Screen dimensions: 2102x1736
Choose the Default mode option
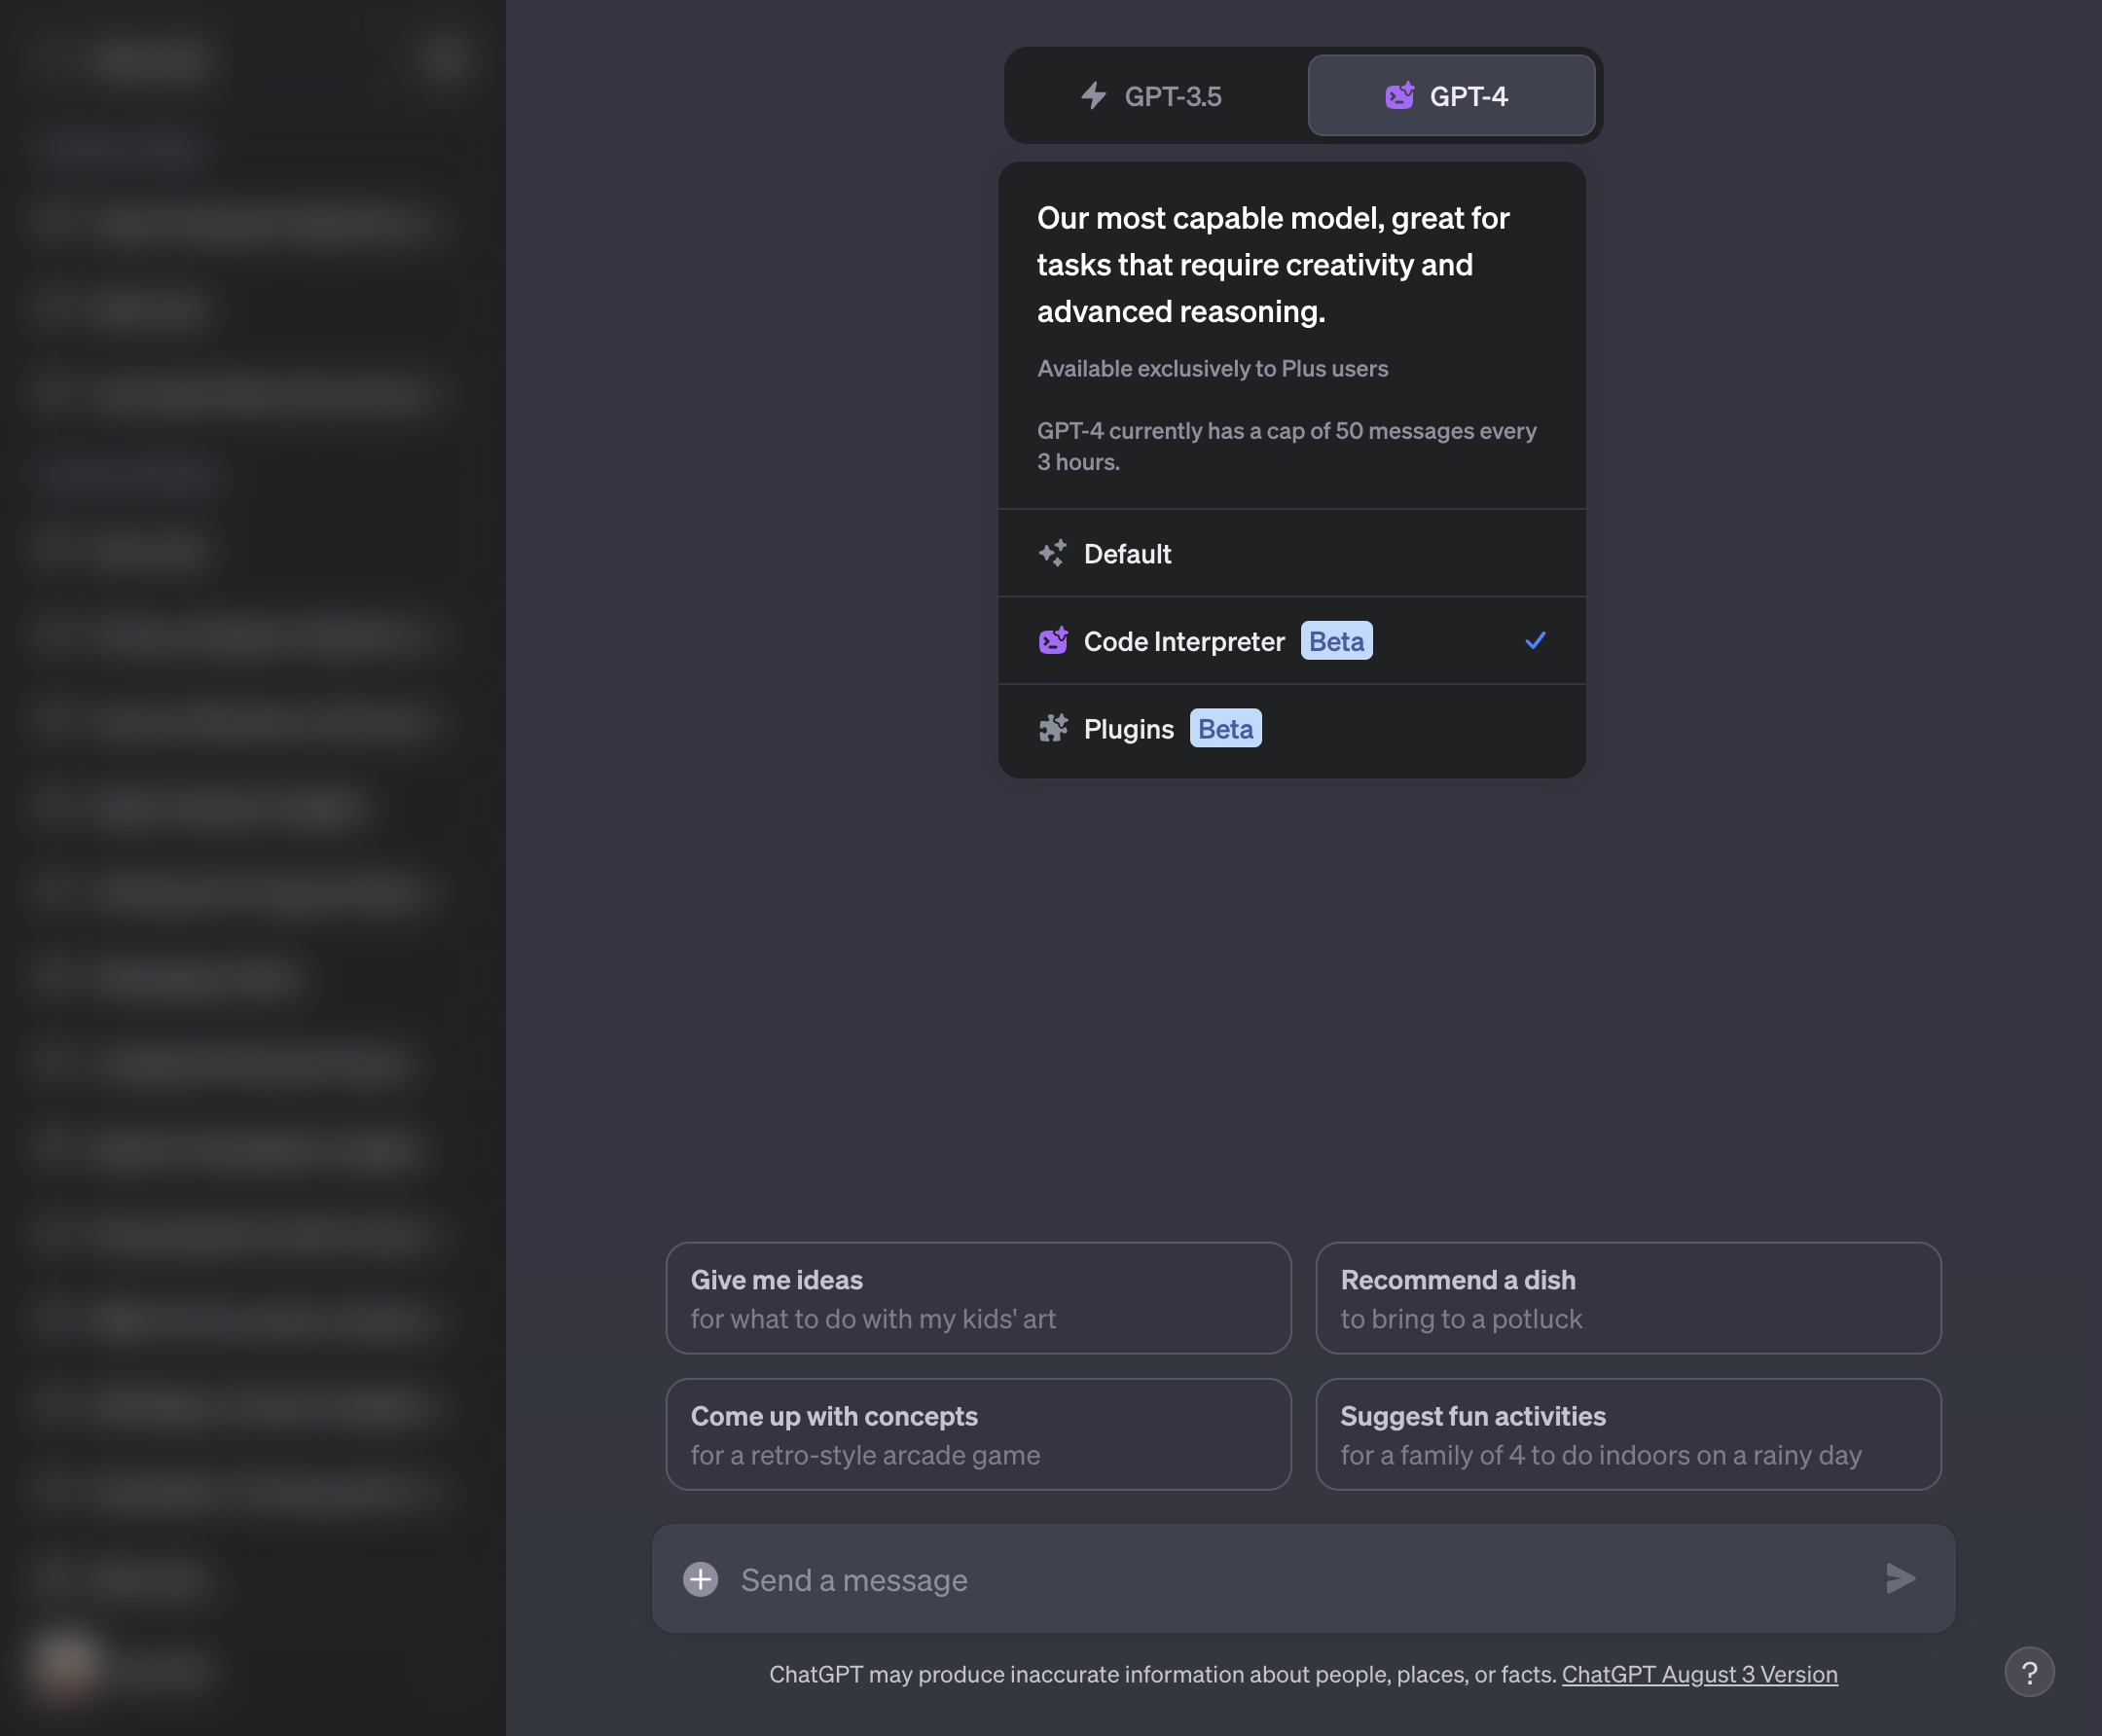pyautogui.click(x=1292, y=553)
